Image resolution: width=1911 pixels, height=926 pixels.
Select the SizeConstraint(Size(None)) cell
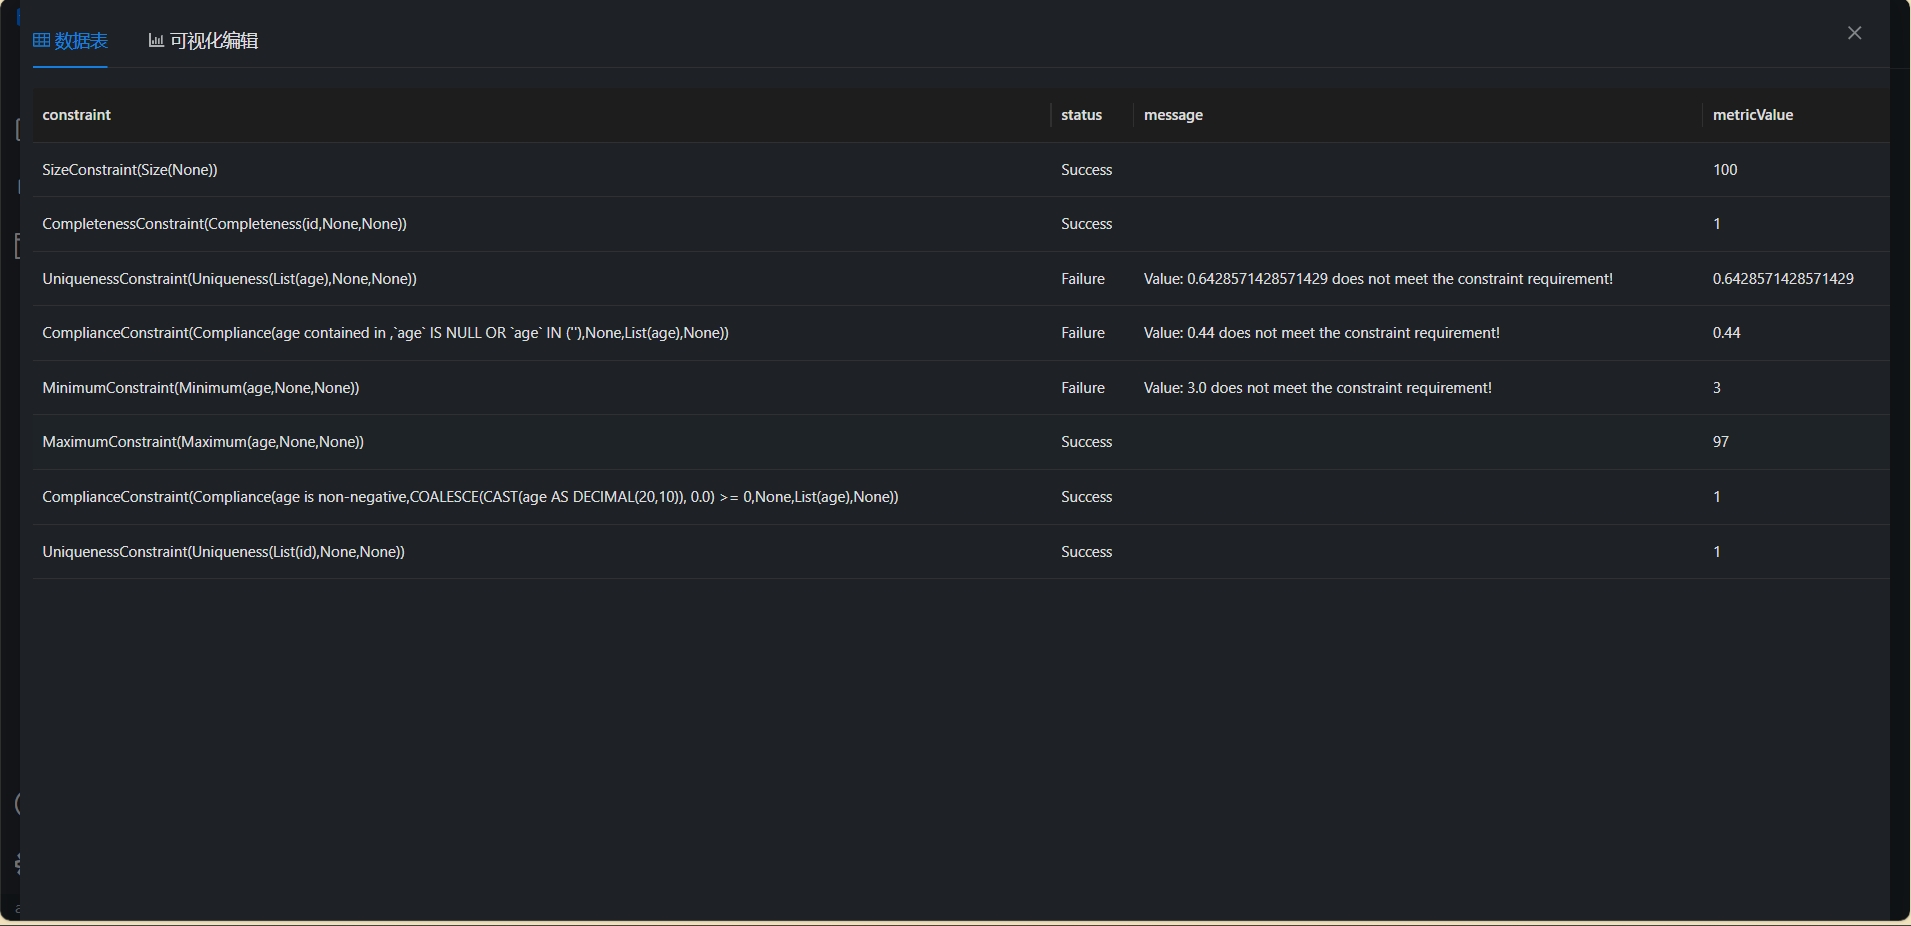[x=130, y=170]
